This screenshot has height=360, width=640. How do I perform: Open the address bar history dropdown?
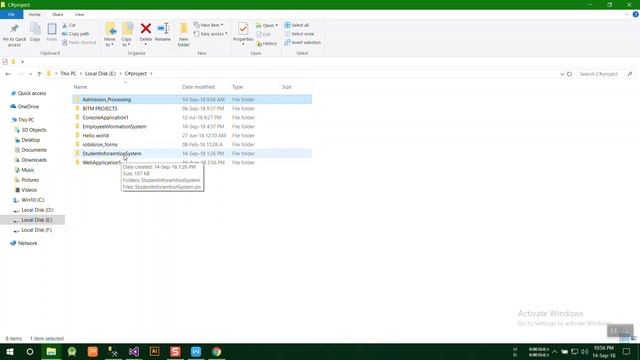tap(562, 74)
